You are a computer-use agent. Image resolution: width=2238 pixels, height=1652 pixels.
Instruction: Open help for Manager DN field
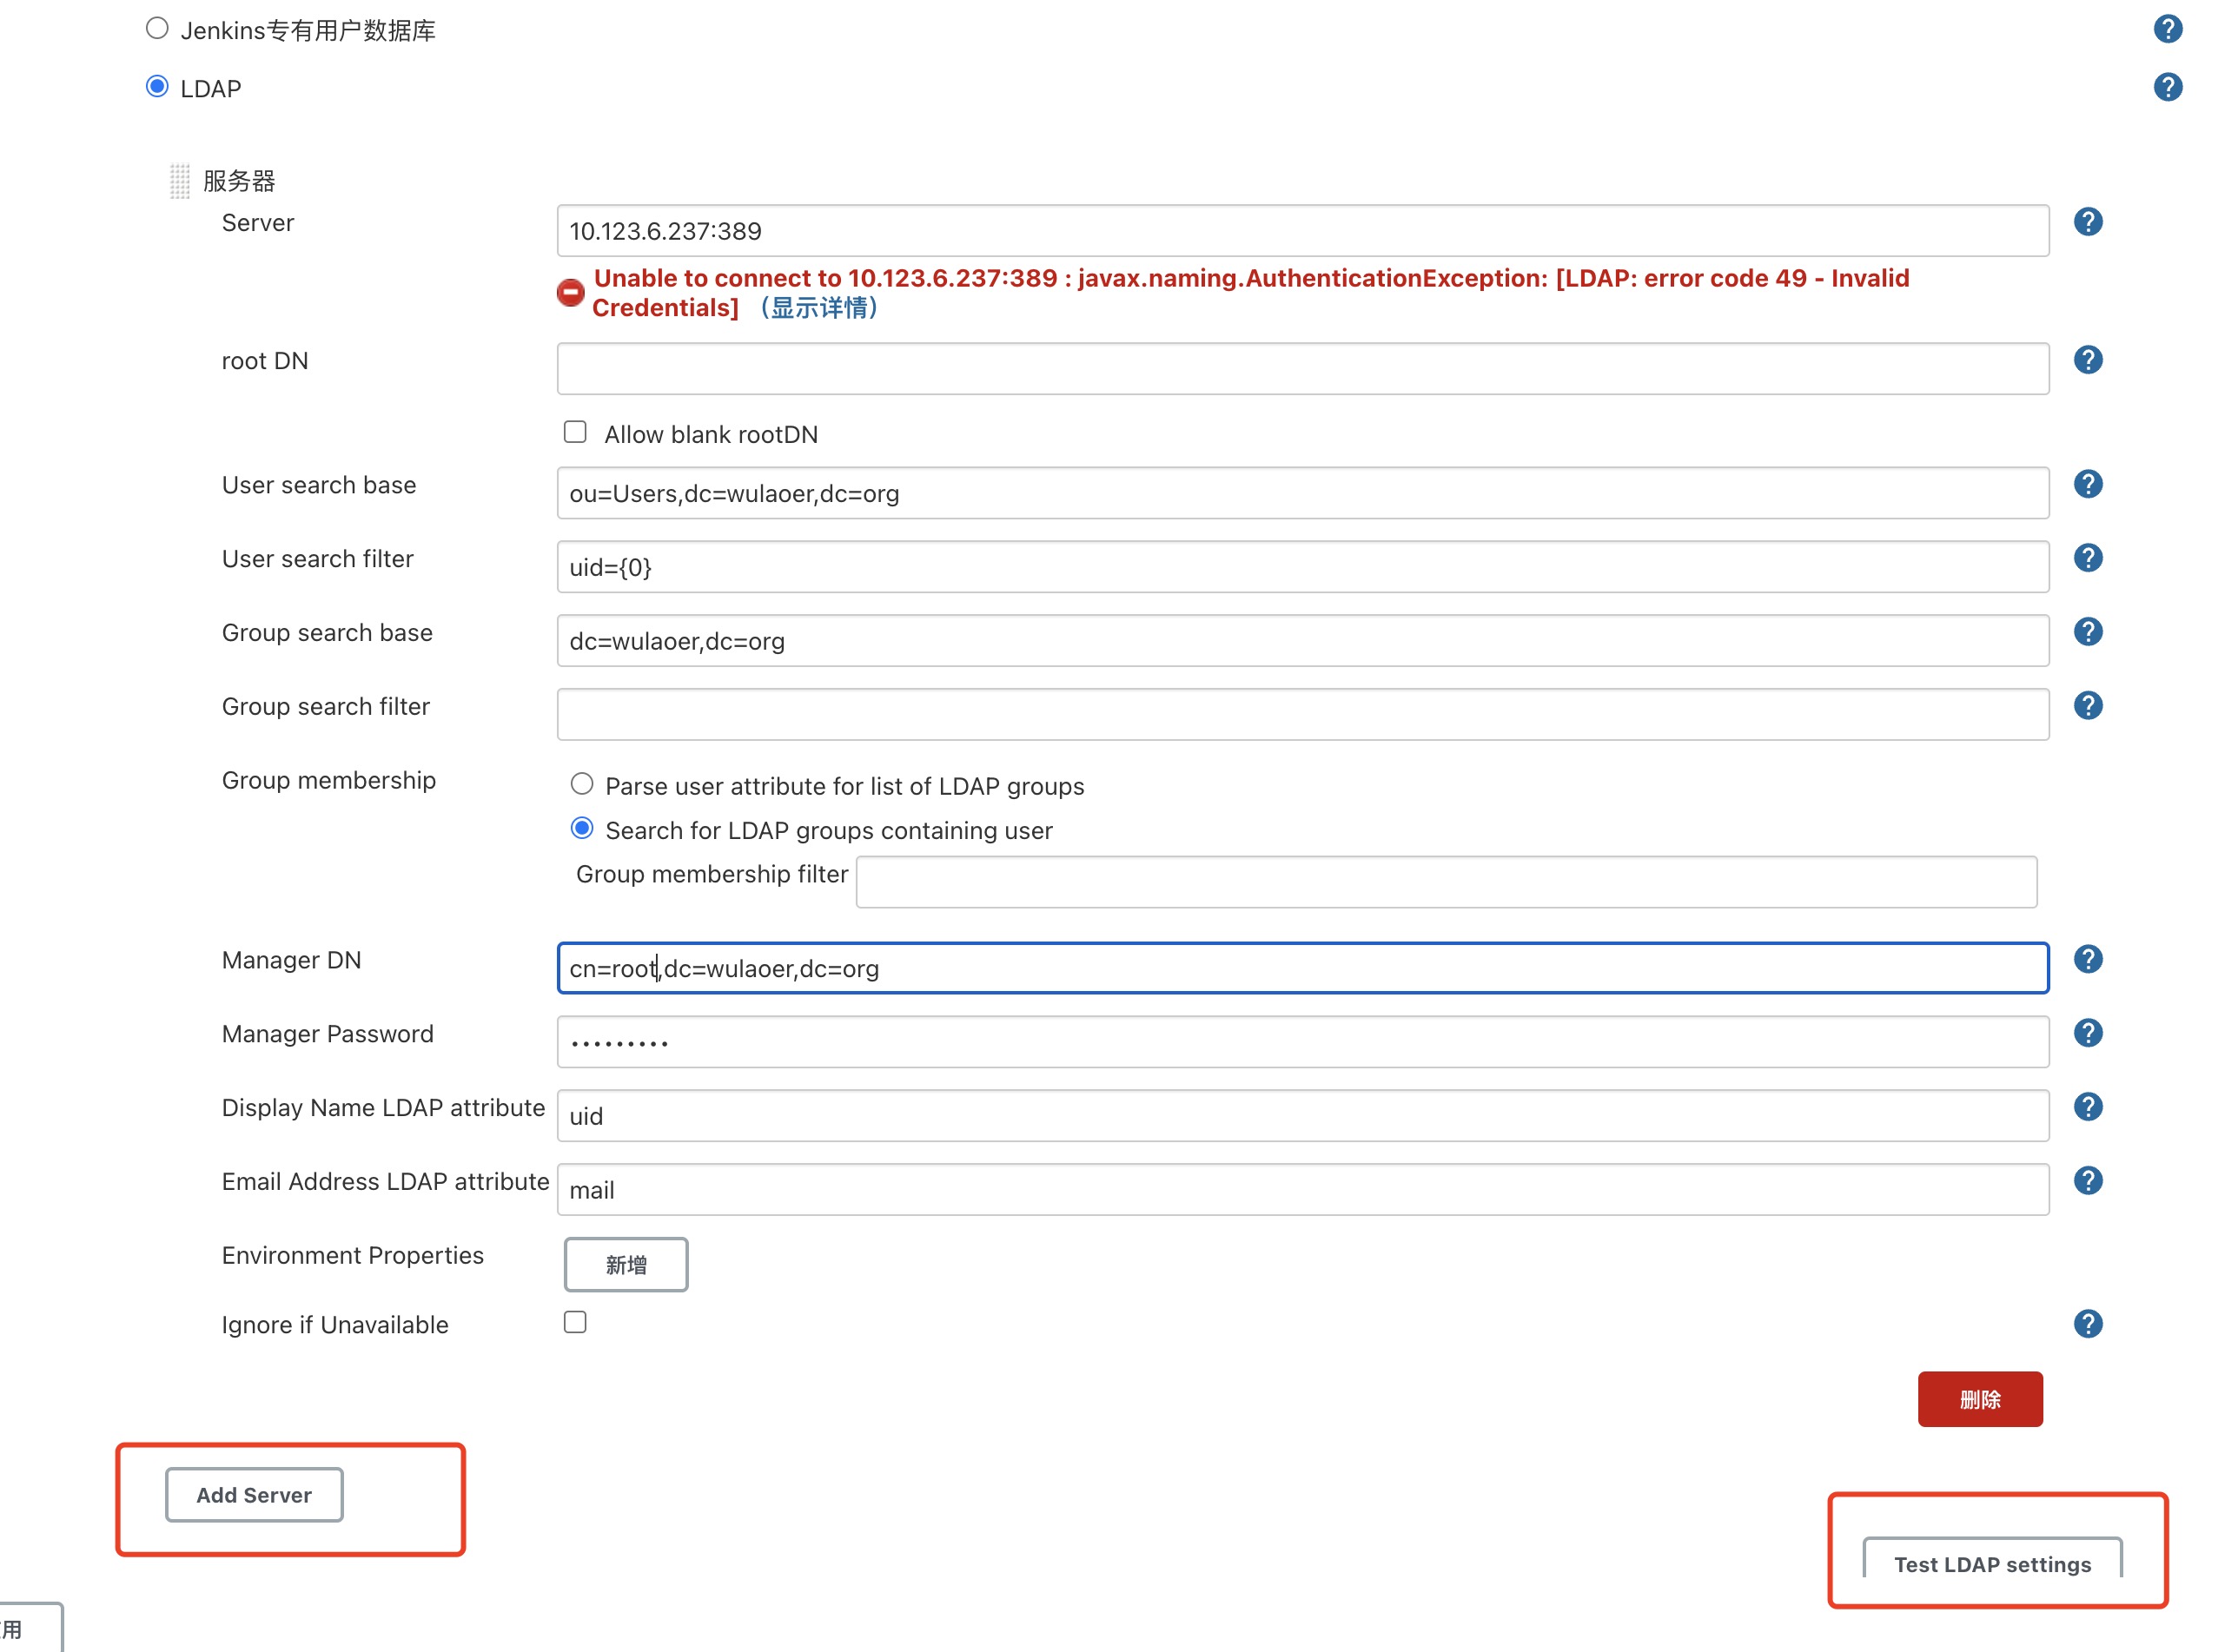2087,959
